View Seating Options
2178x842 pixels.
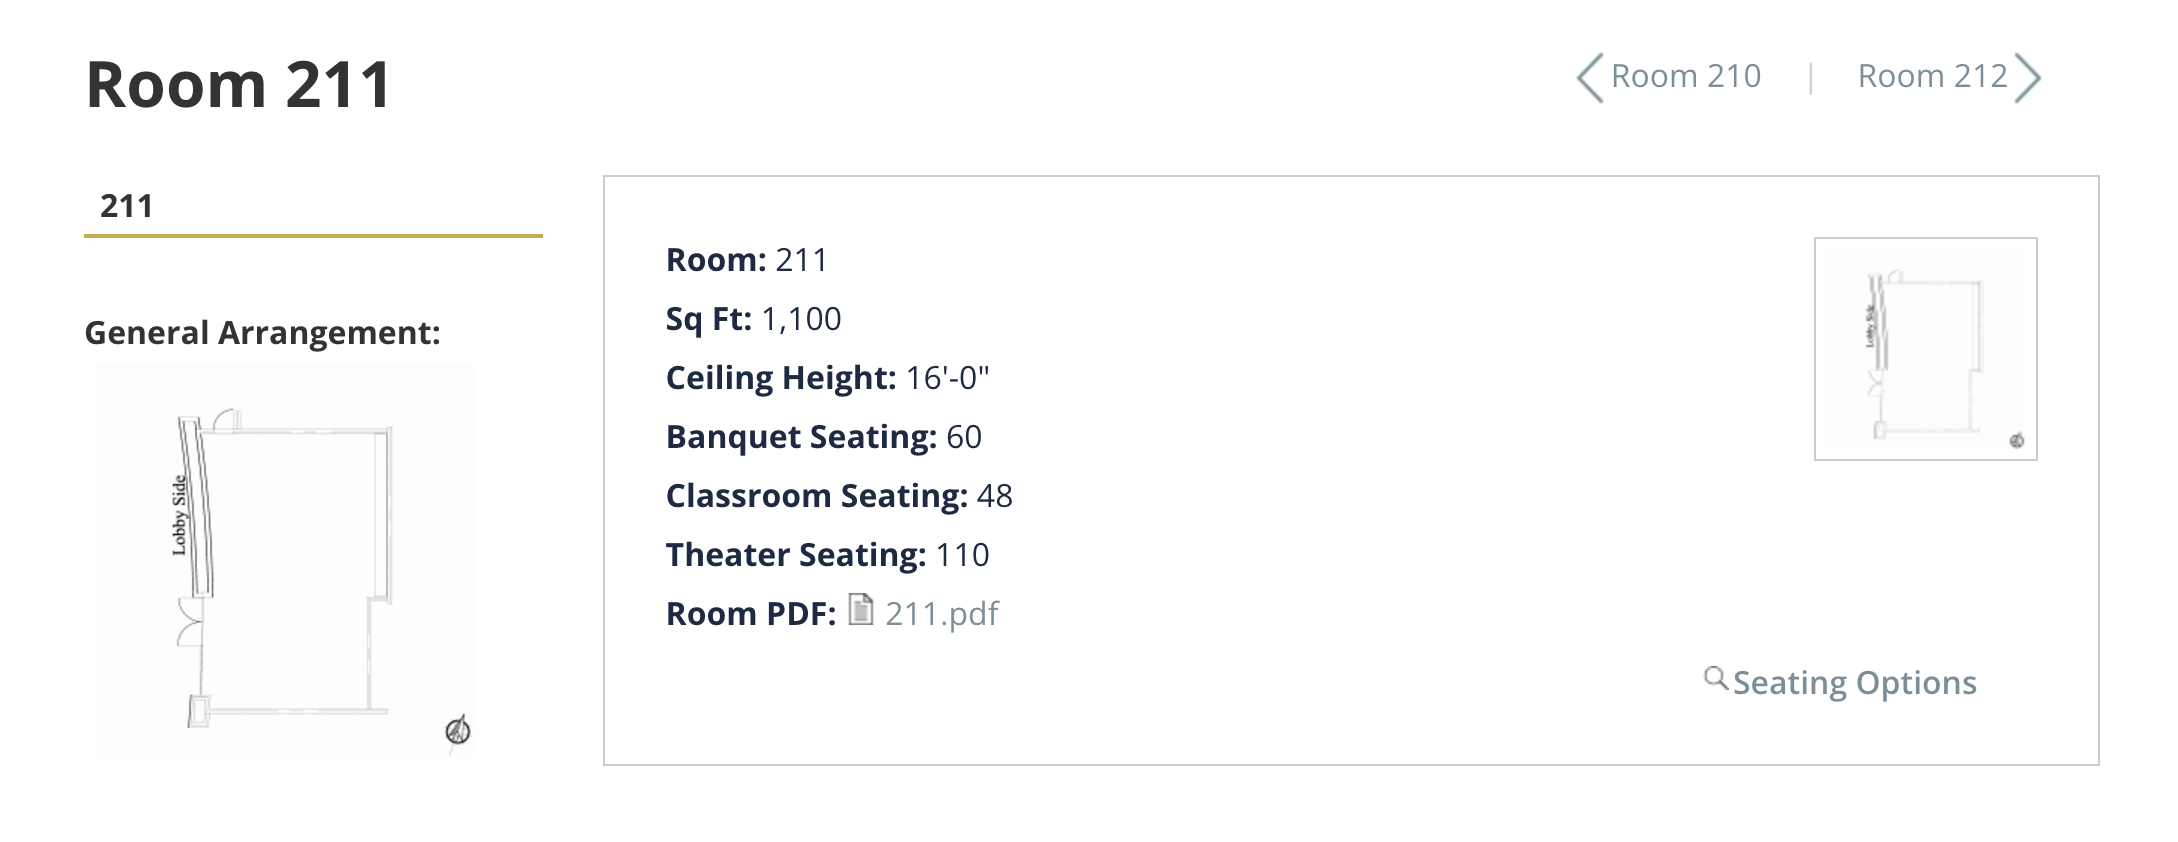tap(1854, 683)
